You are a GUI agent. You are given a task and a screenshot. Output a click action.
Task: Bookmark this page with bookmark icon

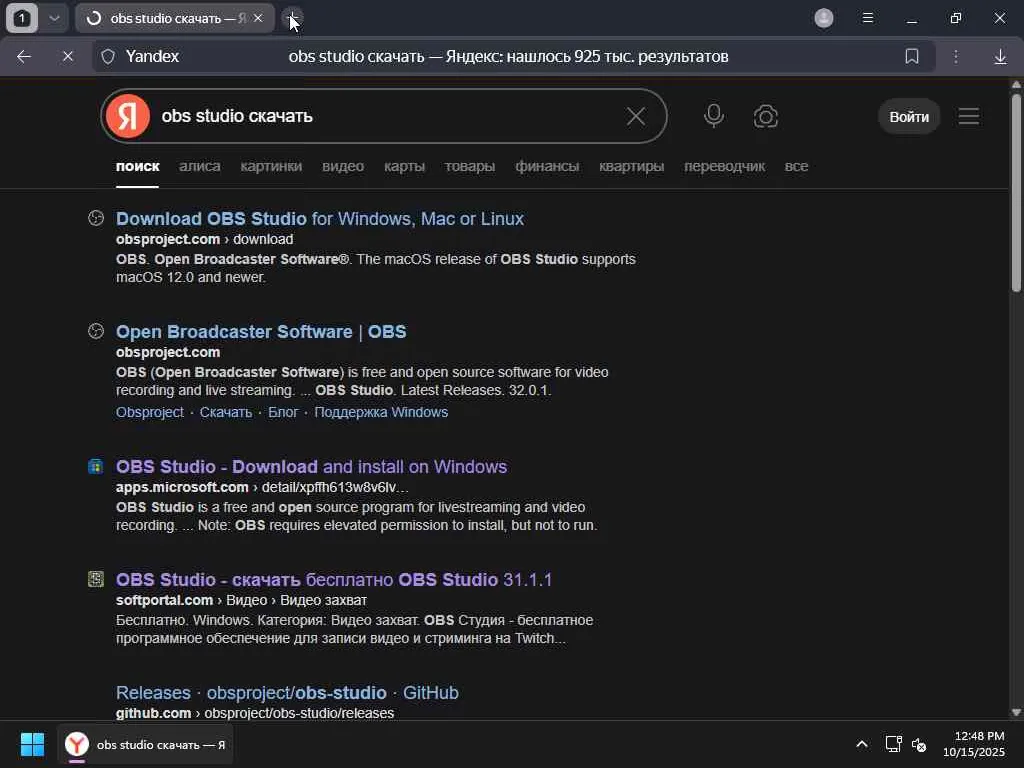click(x=912, y=56)
